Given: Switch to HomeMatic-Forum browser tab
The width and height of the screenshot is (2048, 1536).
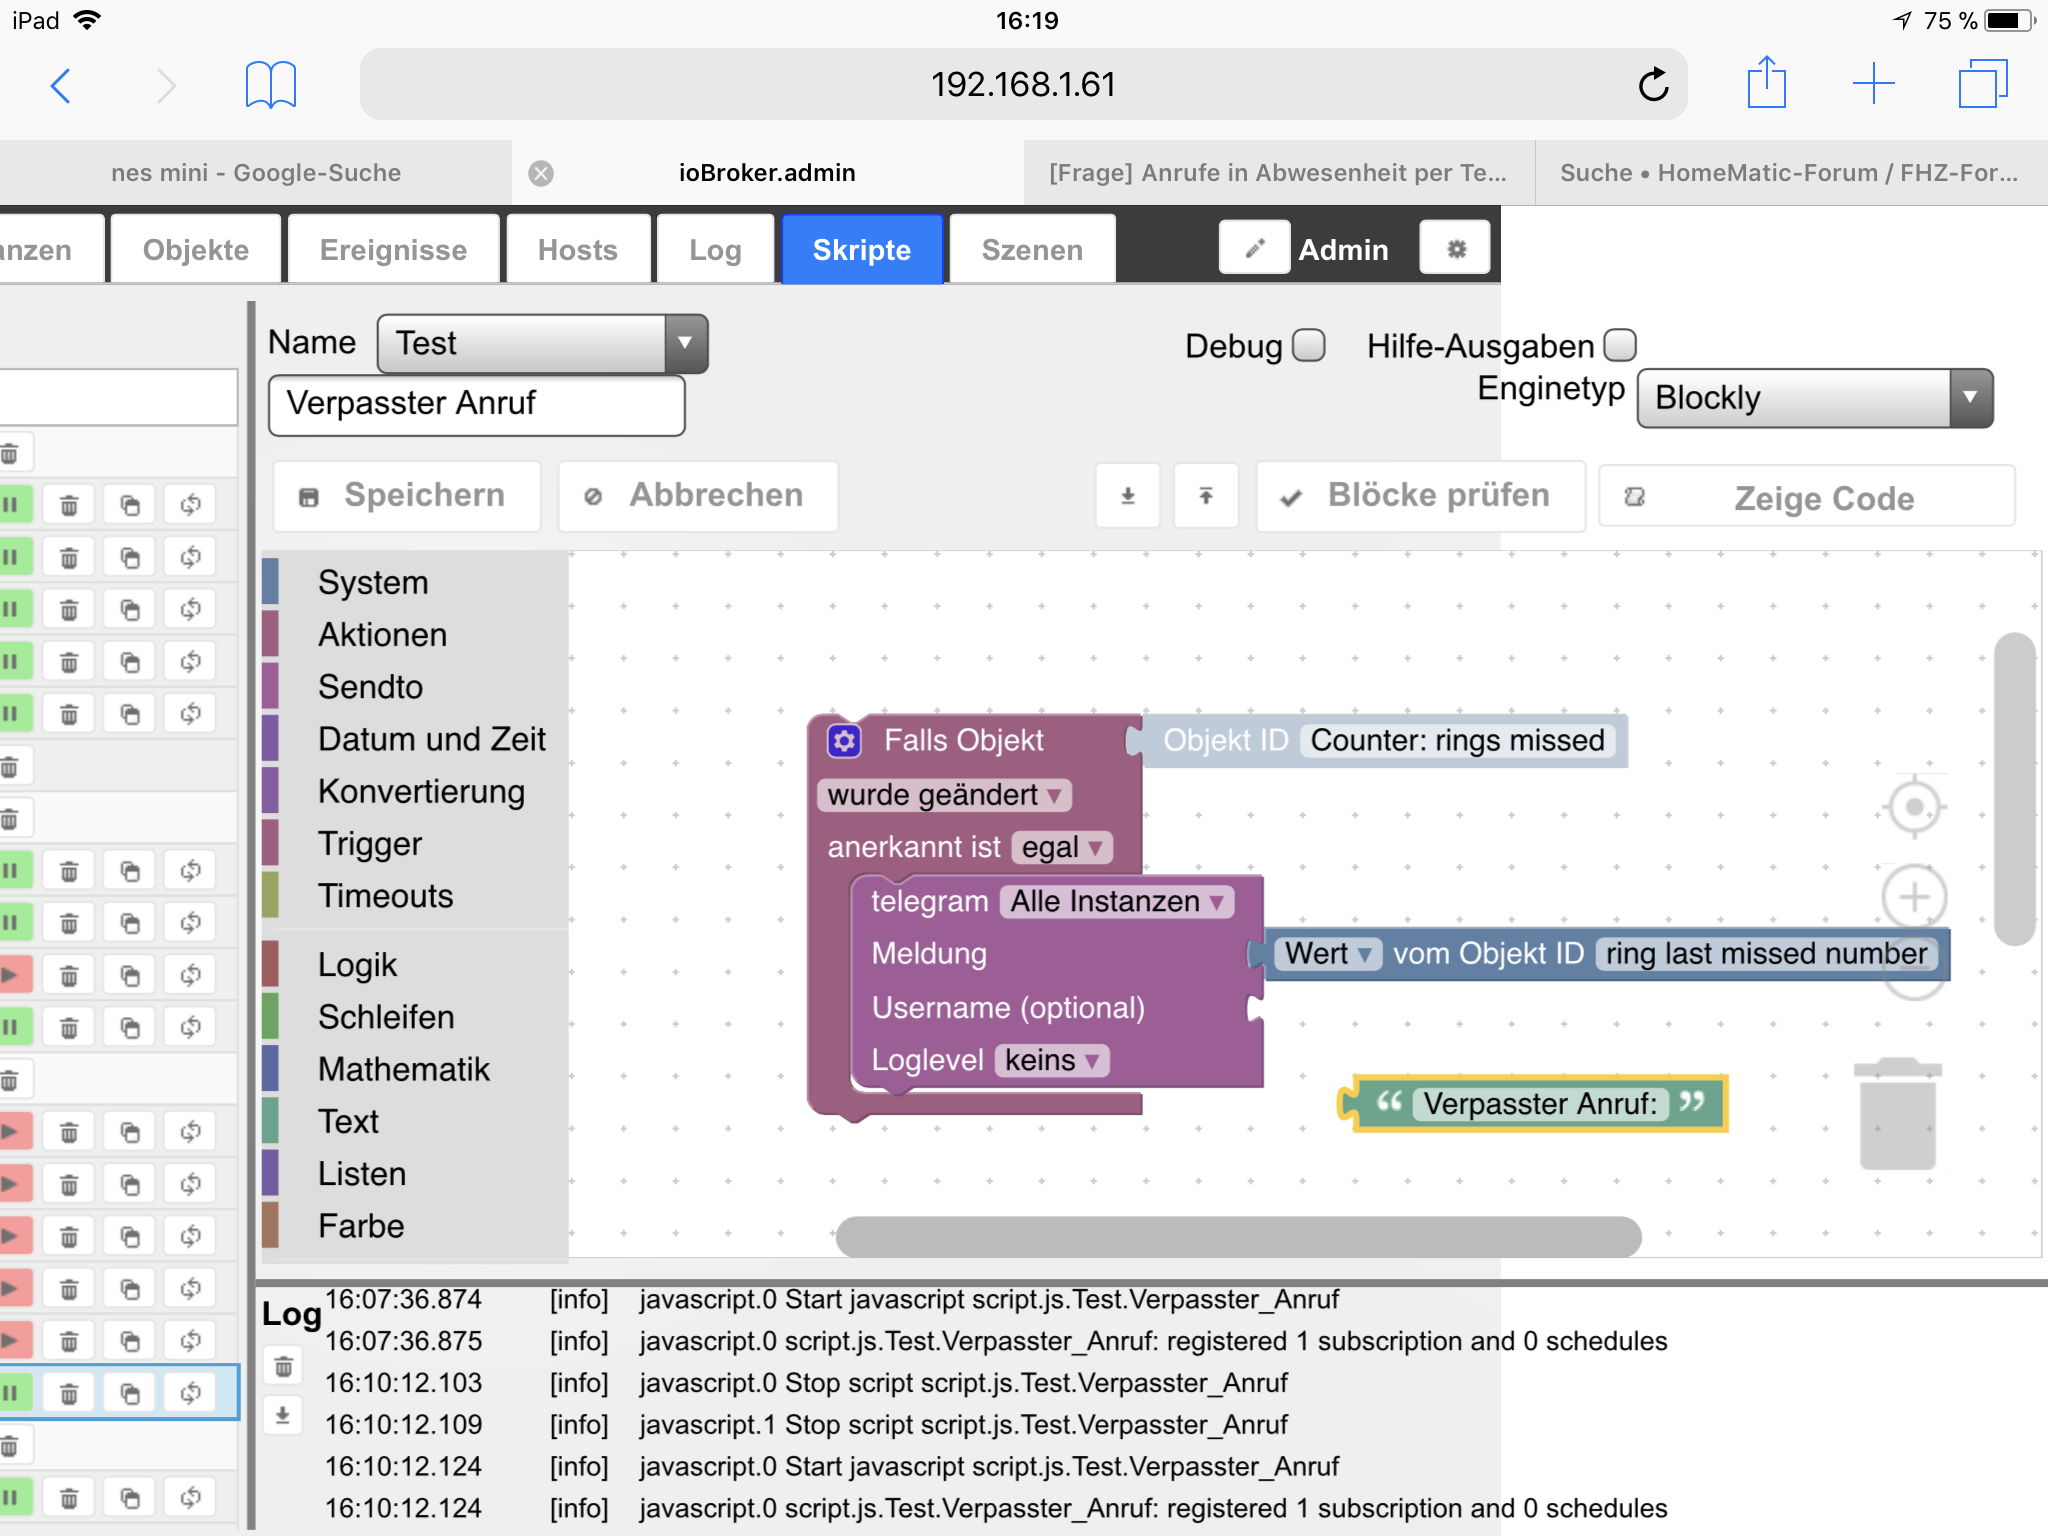Looking at the screenshot, I should pos(1790,173).
